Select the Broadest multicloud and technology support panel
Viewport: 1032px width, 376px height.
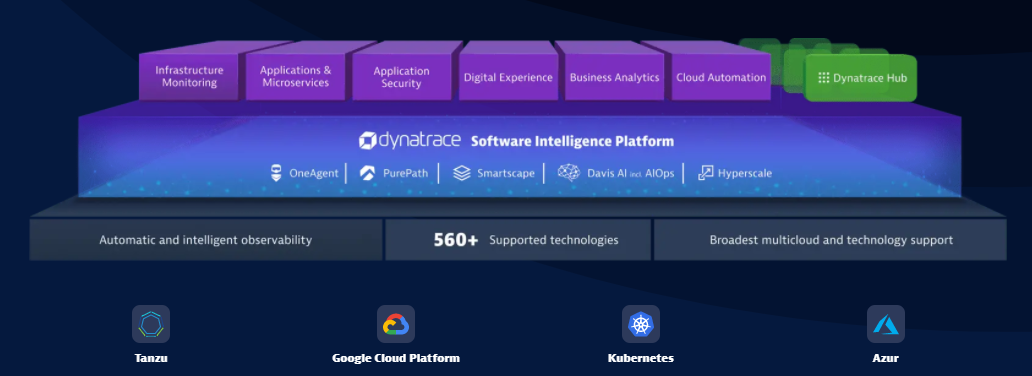click(831, 240)
